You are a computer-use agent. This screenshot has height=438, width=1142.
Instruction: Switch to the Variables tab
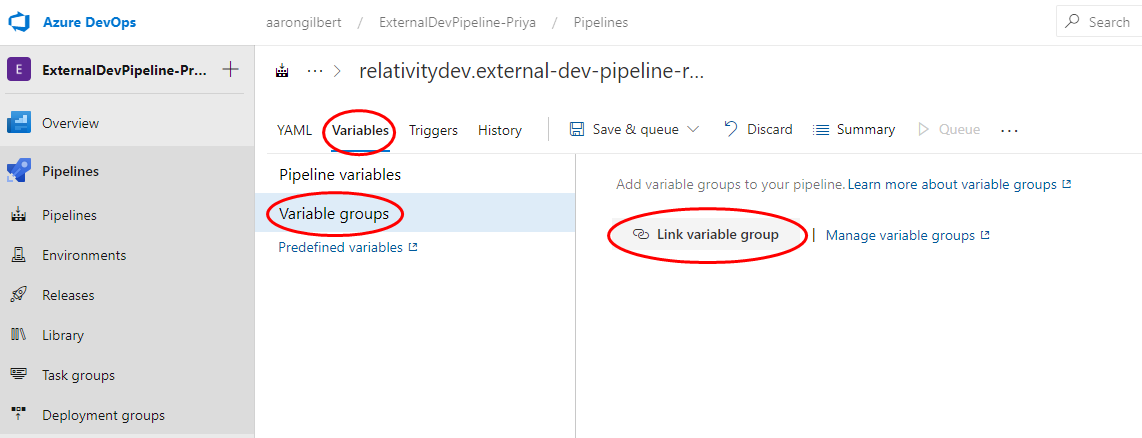tap(361, 130)
